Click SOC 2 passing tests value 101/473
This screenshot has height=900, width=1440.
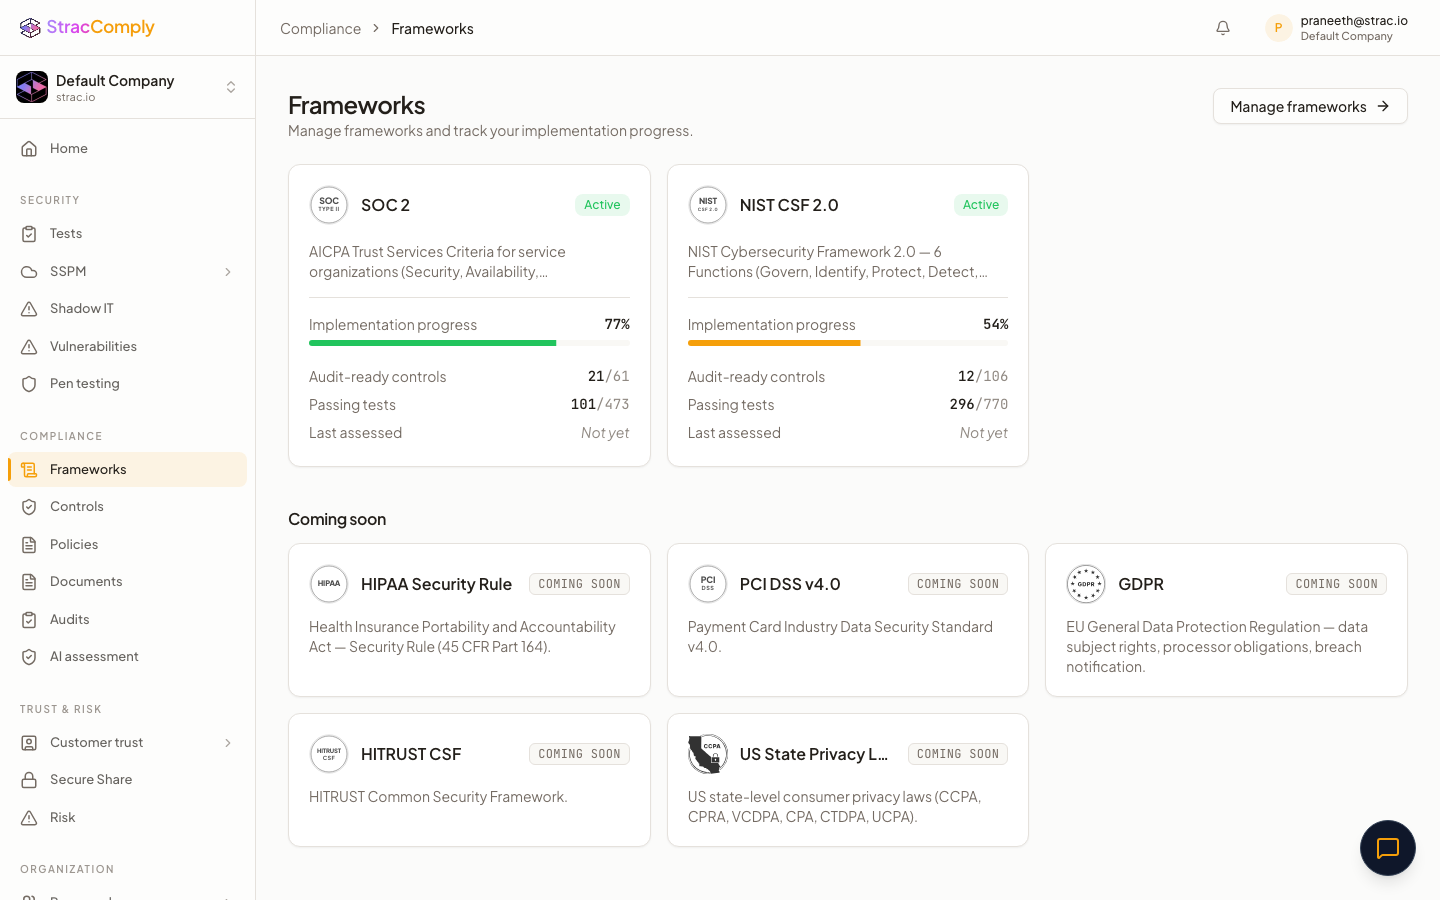[600, 404]
